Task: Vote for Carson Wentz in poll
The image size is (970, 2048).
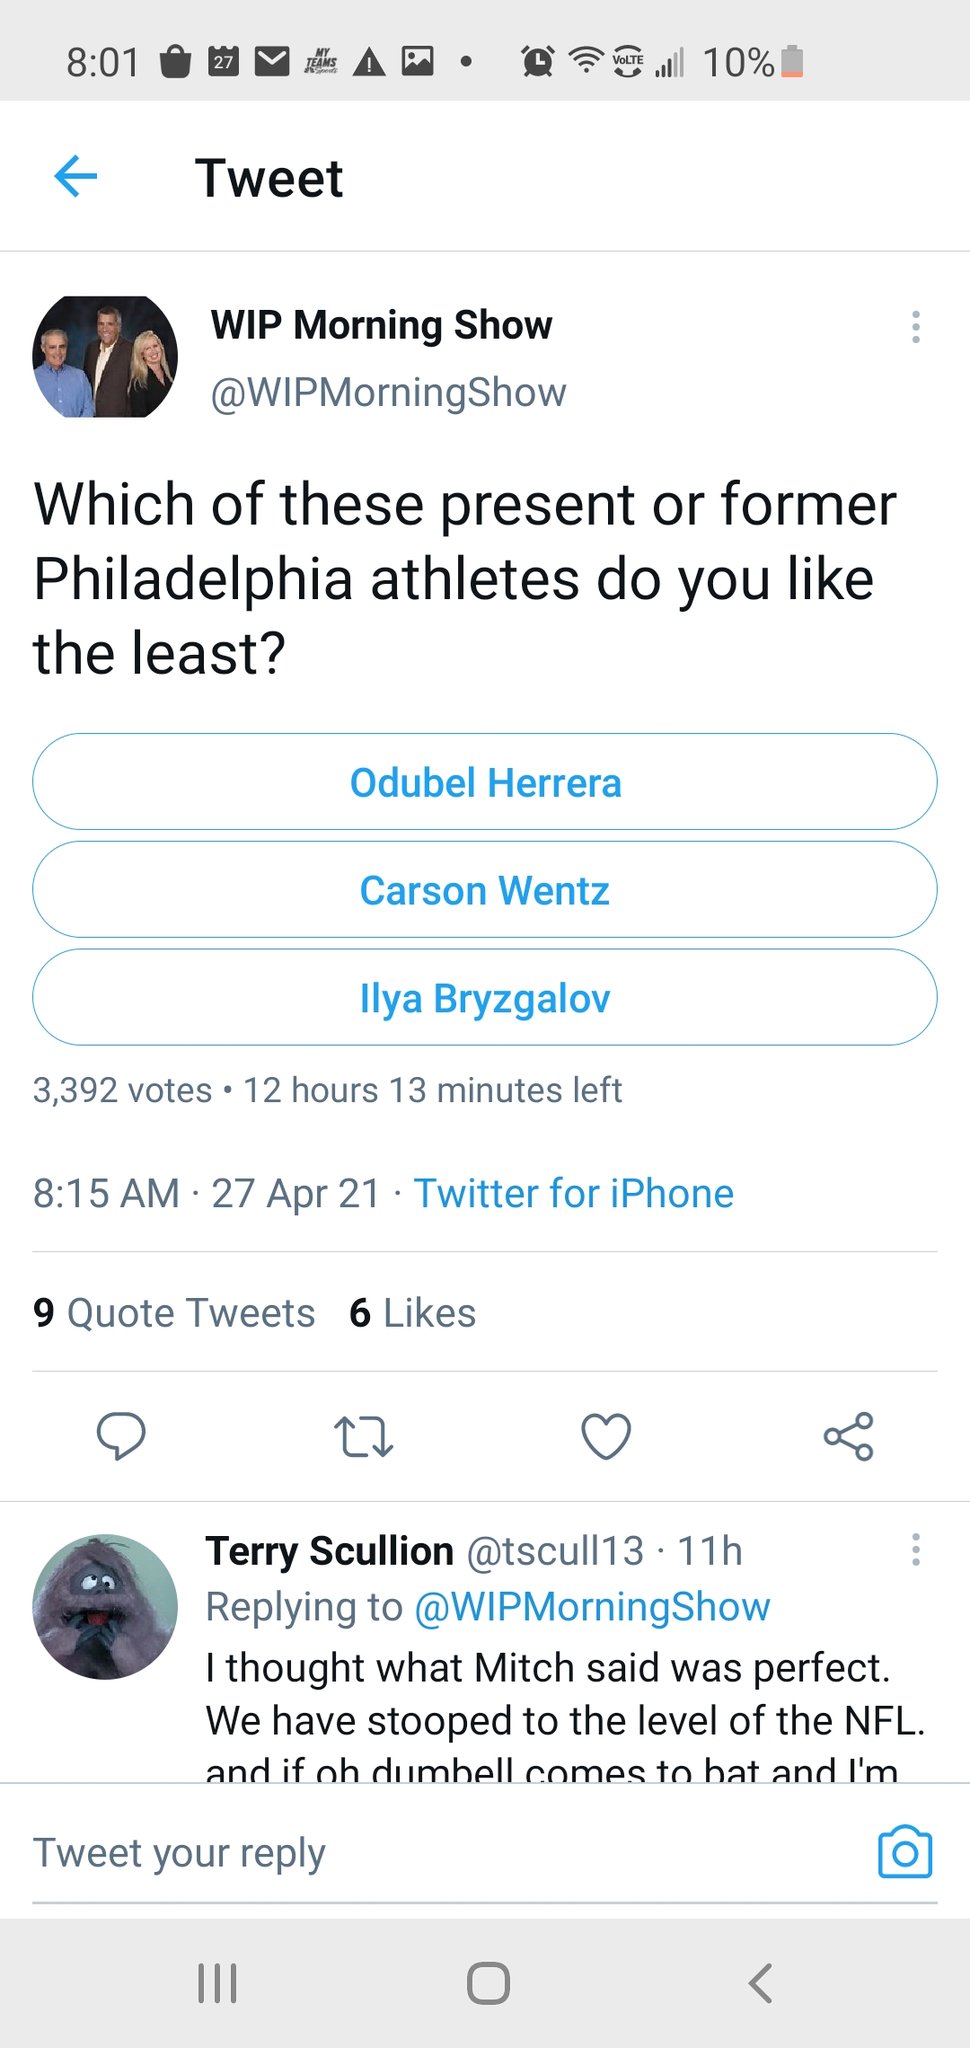Action: (485, 890)
